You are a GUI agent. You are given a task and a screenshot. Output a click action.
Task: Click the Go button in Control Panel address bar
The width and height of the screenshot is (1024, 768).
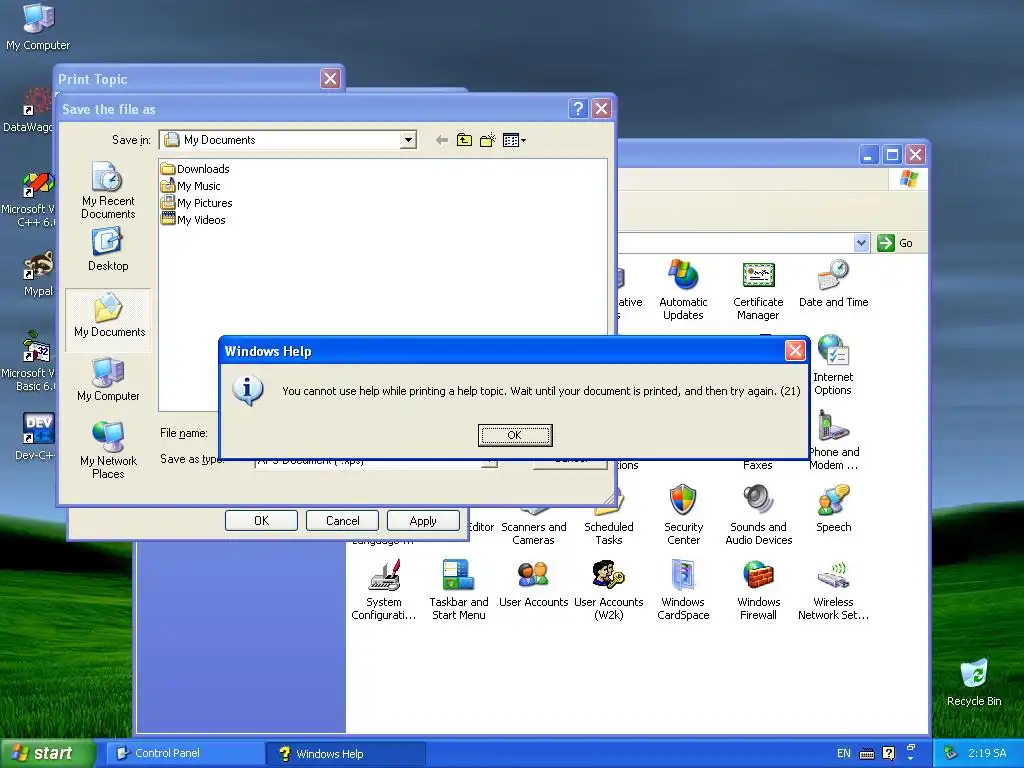tap(895, 243)
